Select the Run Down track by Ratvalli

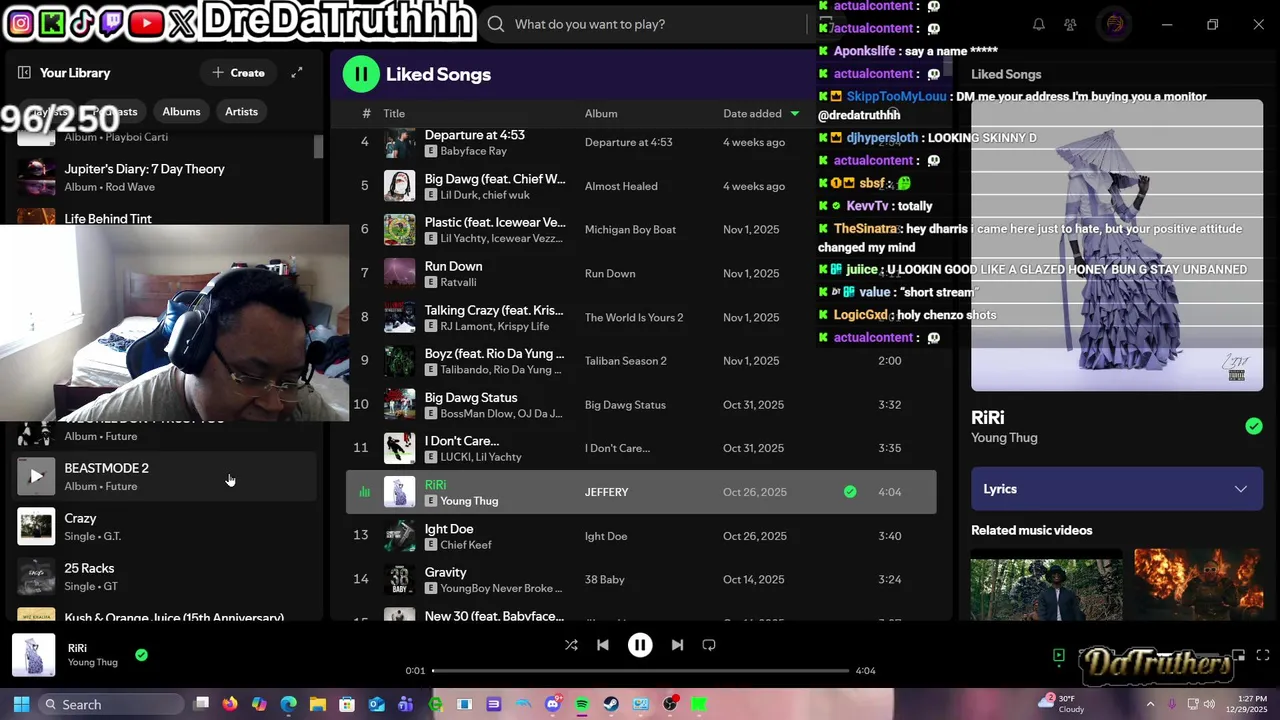pyautogui.click(x=641, y=273)
